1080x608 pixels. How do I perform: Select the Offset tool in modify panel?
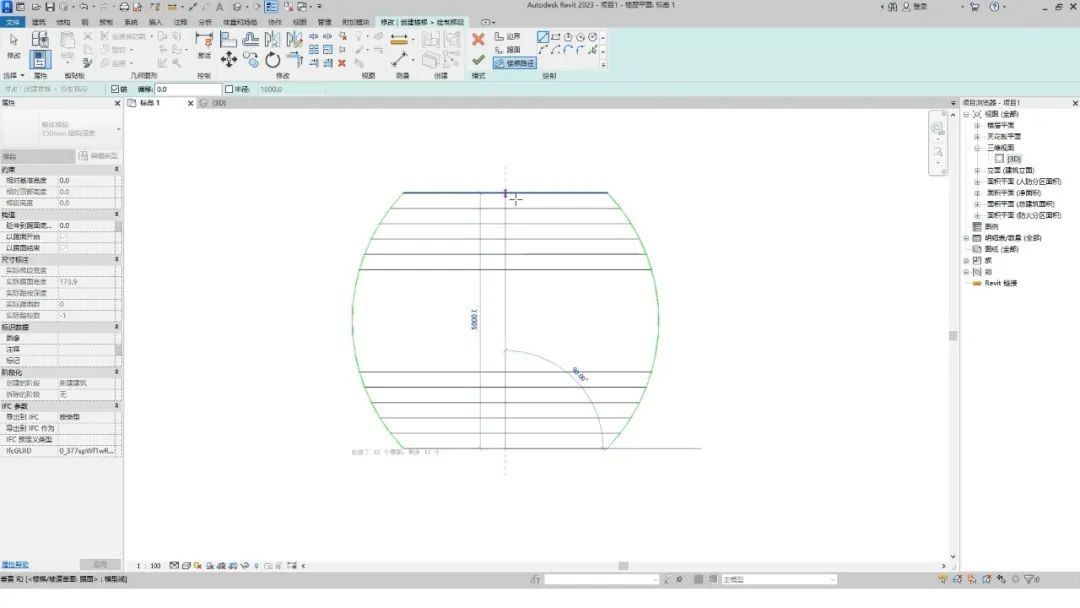tap(251, 39)
